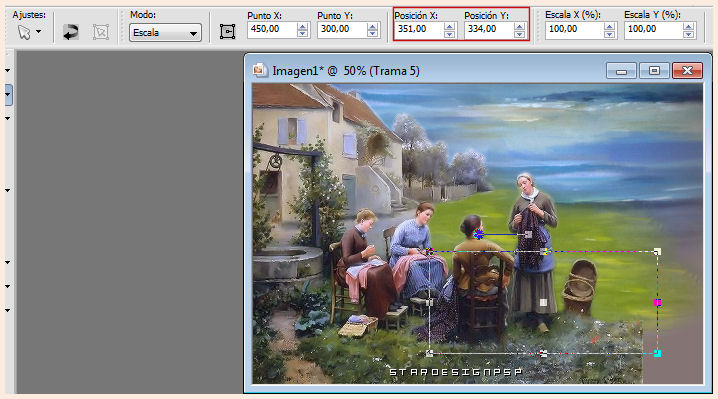The height and width of the screenshot is (399, 718).
Task: Click the Escala X (%) label
Action: coord(572,15)
